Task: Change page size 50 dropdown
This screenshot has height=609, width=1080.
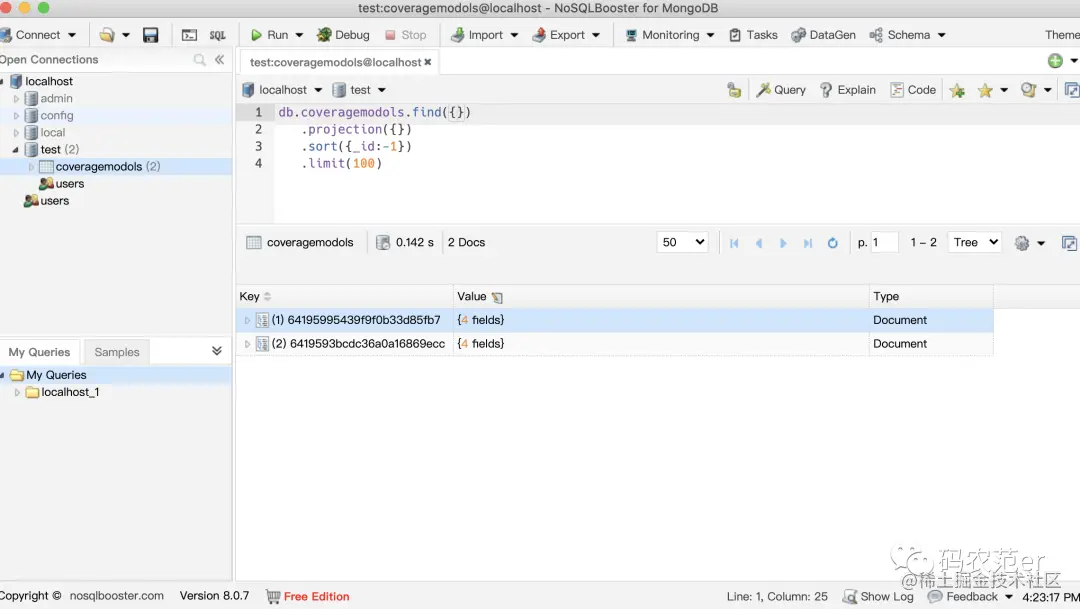Action: click(683, 242)
